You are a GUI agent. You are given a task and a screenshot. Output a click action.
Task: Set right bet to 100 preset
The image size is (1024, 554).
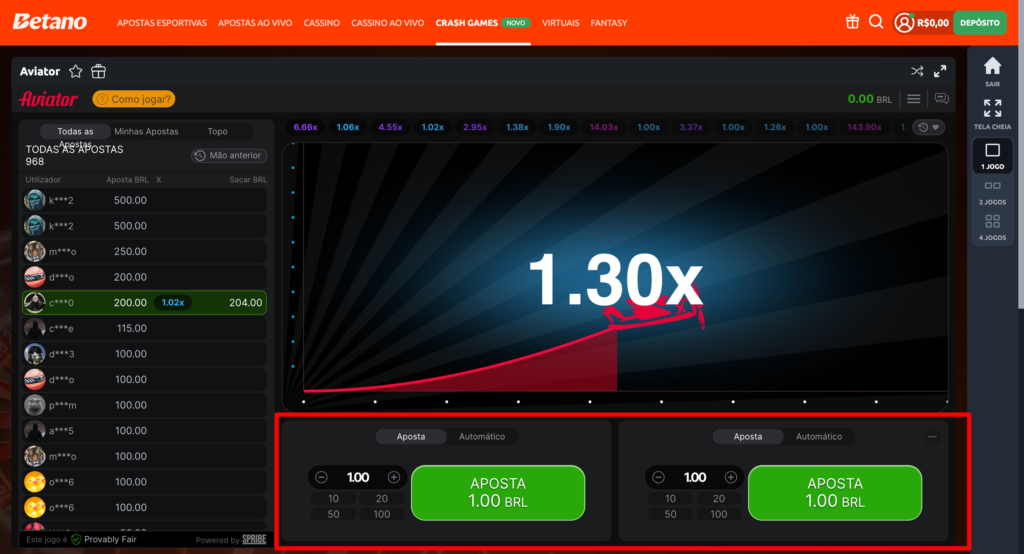click(718, 514)
